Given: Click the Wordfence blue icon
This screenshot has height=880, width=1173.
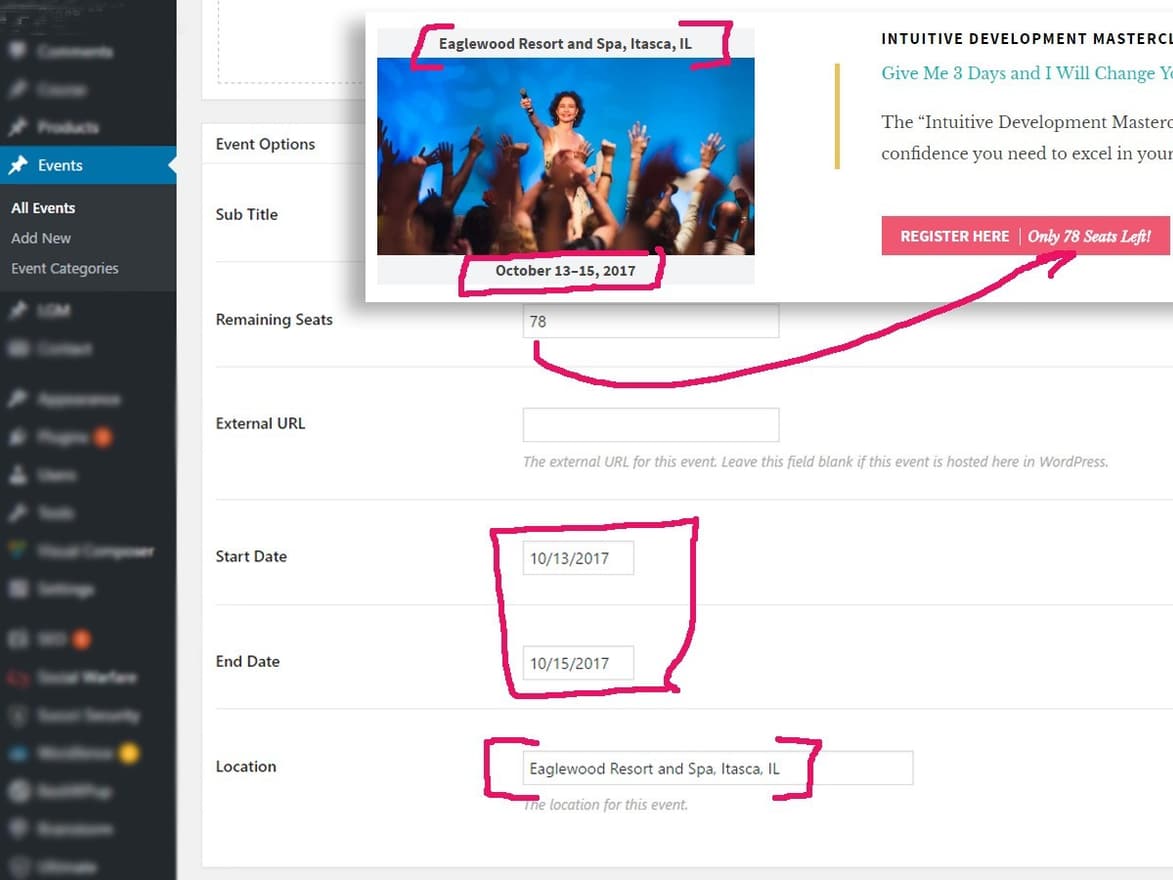Looking at the screenshot, I should [18, 753].
